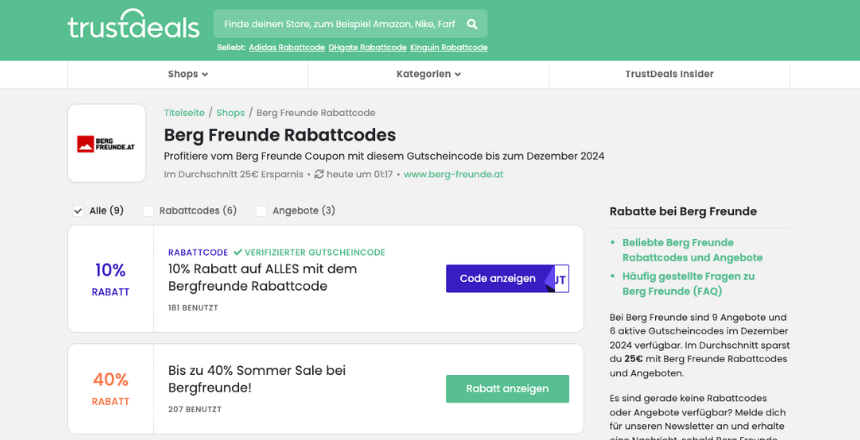
Task: Open TrustDeals Insider tab
Action: click(669, 74)
